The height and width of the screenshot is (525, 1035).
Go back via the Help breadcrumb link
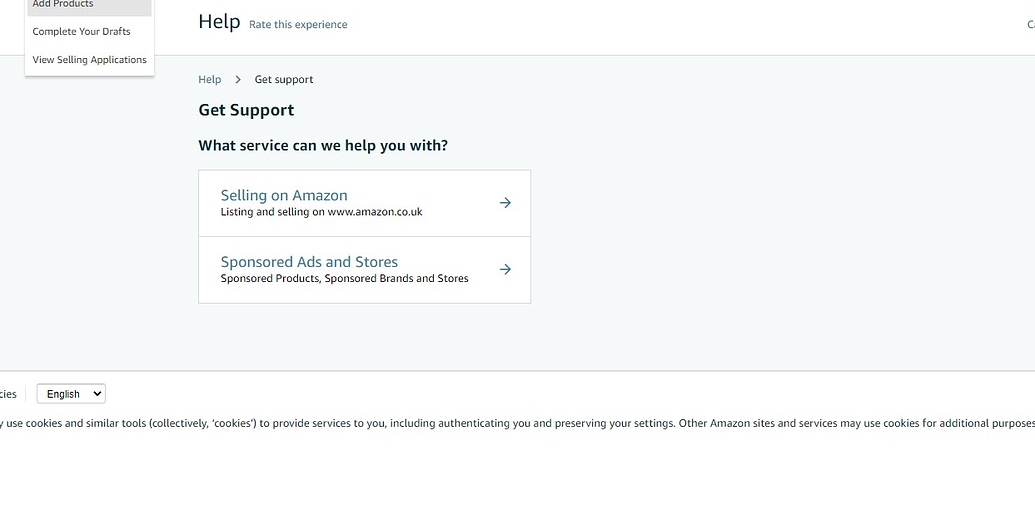click(x=209, y=79)
